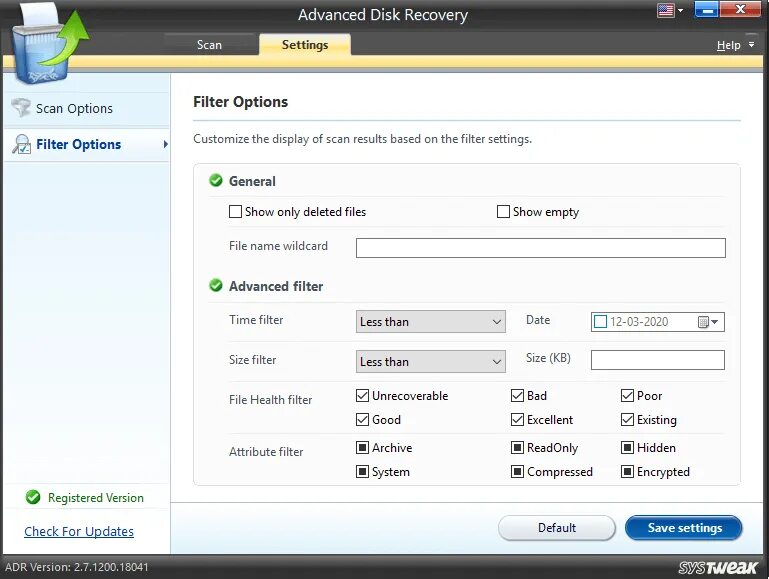The height and width of the screenshot is (579, 769).
Task: Open the Size filter dropdown
Action: point(431,361)
